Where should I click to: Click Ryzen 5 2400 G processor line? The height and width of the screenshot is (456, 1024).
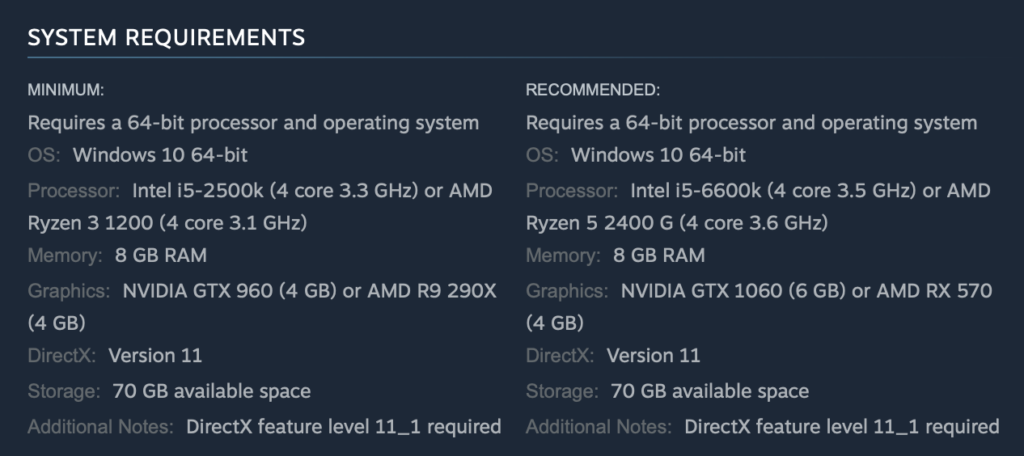click(x=677, y=223)
